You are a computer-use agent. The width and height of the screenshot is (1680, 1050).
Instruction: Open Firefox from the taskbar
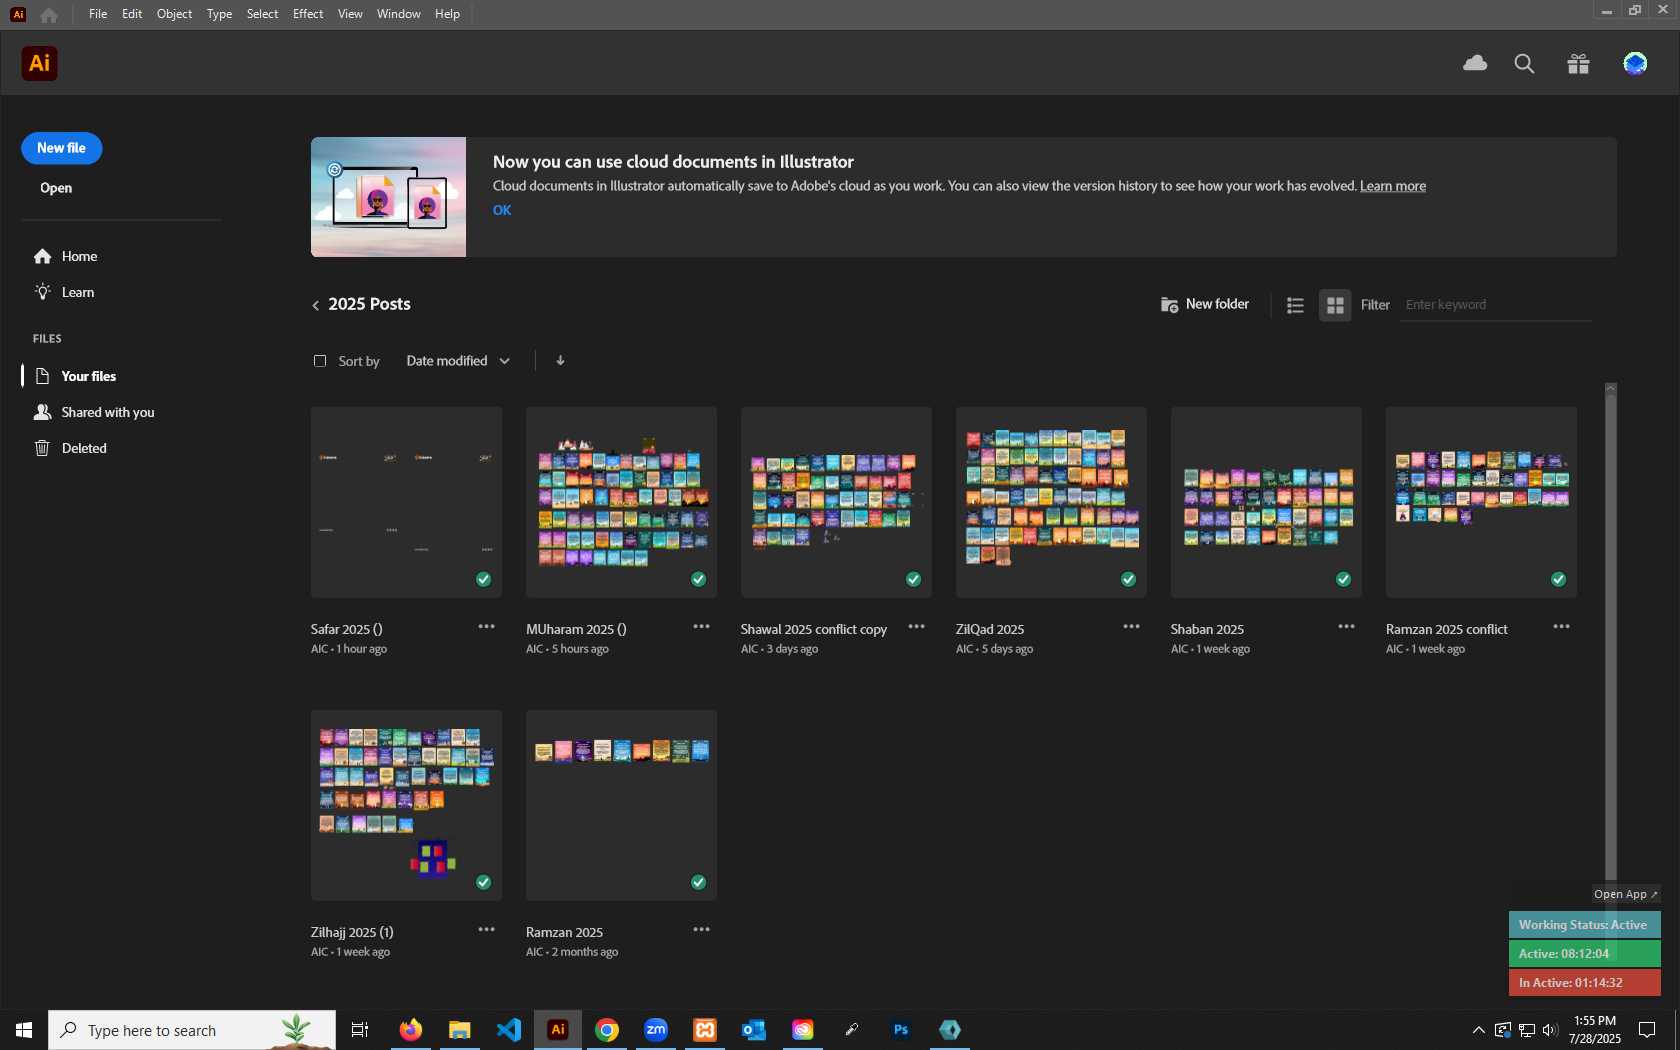pyautogui.click(x=410, y=1030)
